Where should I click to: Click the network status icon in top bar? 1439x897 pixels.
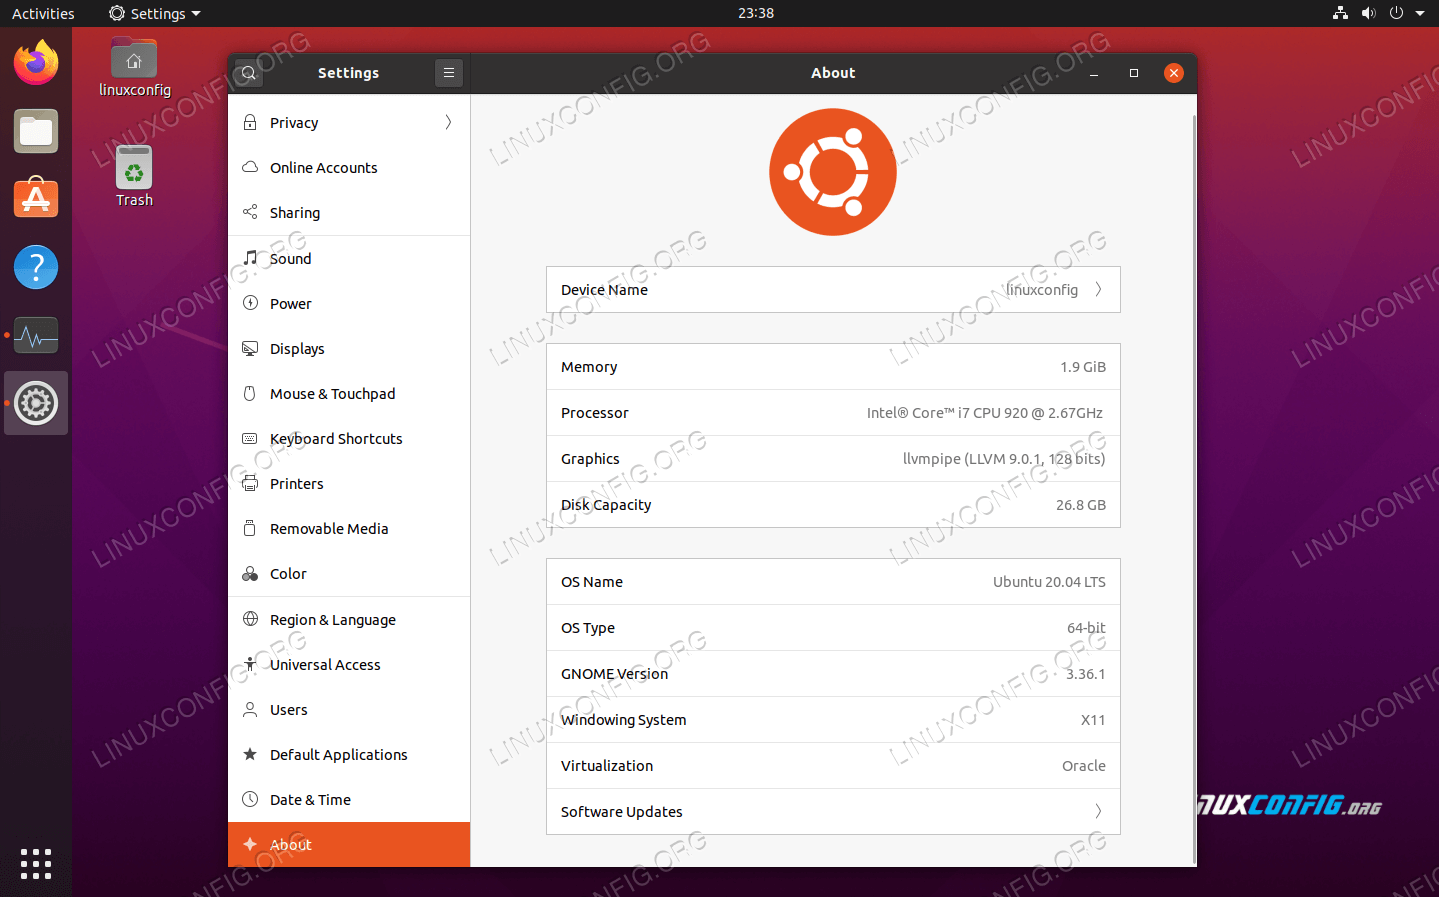1340,13
